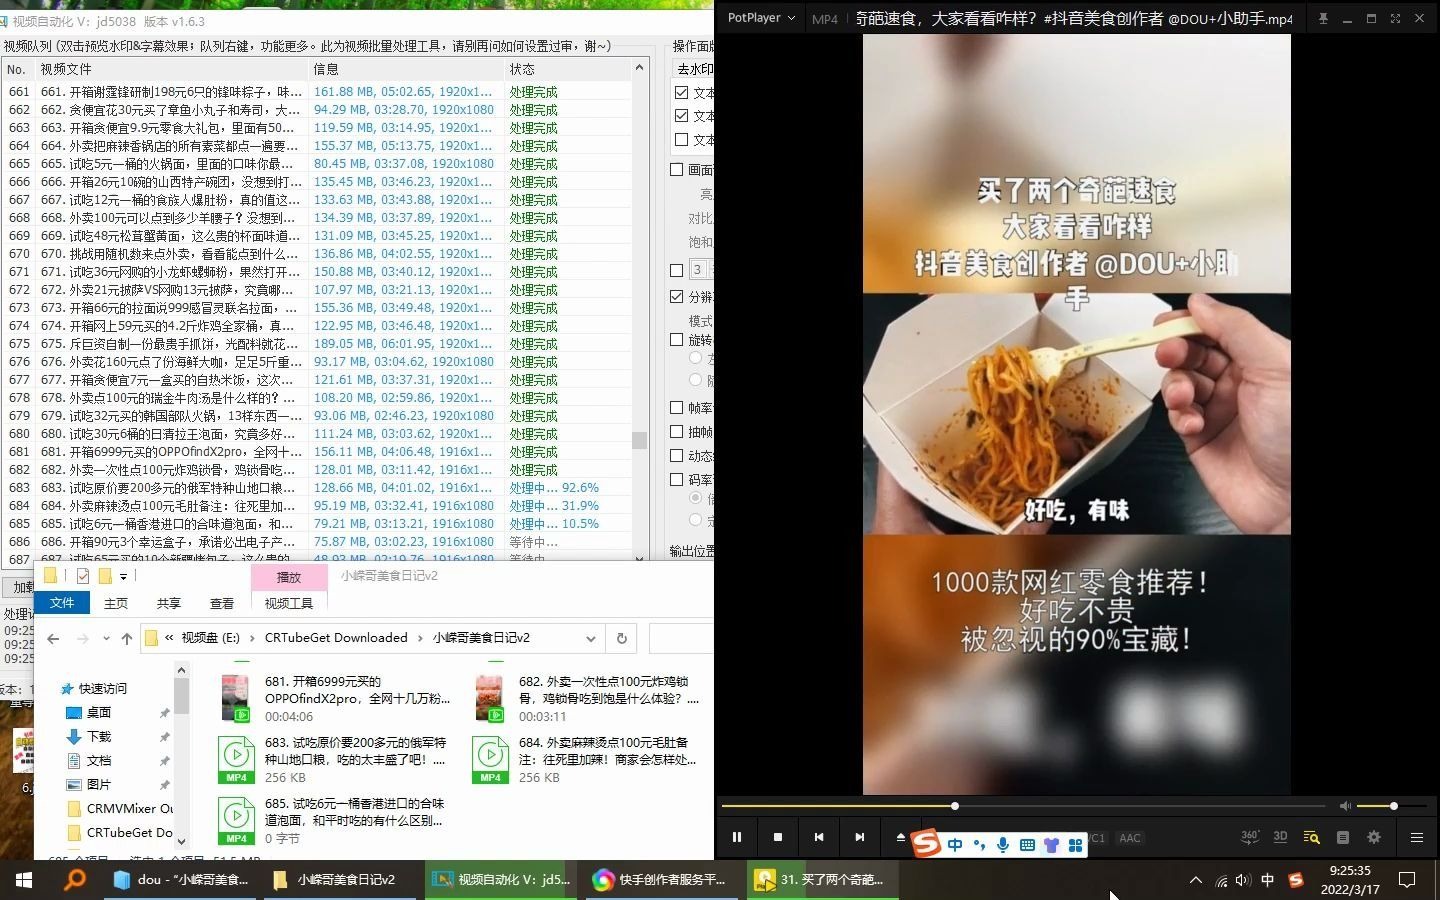Image resolution: width=1440 pixels, height=900 pixels.
Task: Open the notification center icon
Action: coord(1407,880)
